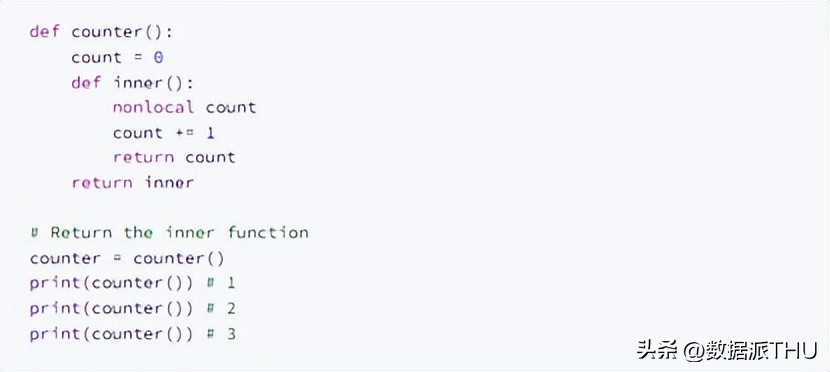Click the 'count += 1' statement
Viewport: 830px width, 372px height.
[x=164, y=133]
